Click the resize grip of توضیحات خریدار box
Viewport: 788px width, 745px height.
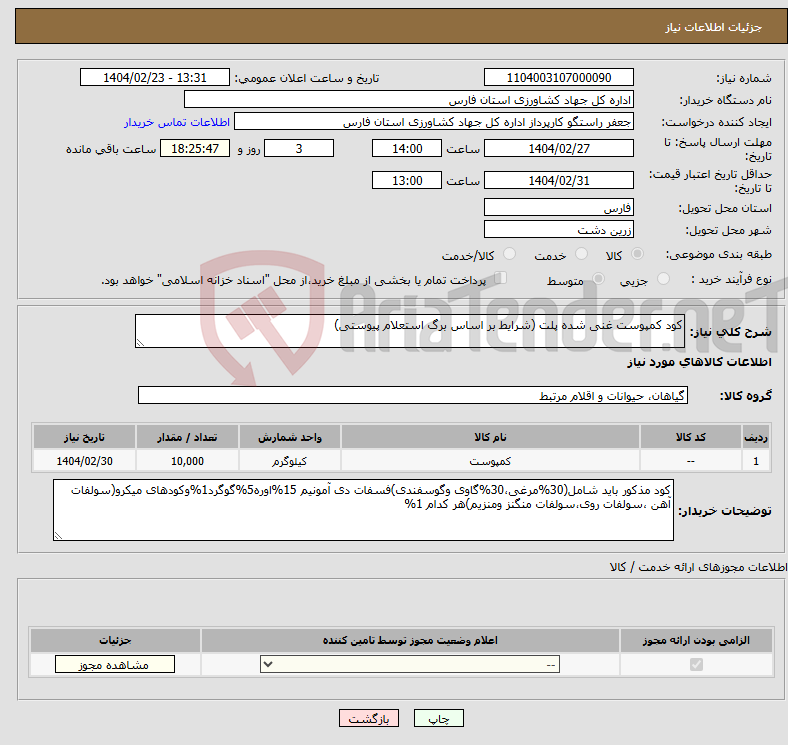(x=58, y=536)
